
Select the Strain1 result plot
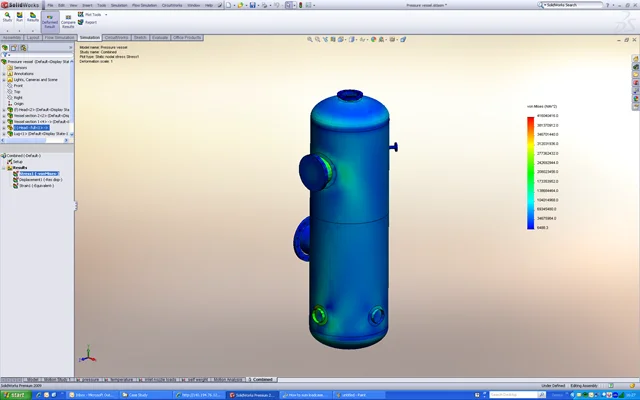pos(32,185)
